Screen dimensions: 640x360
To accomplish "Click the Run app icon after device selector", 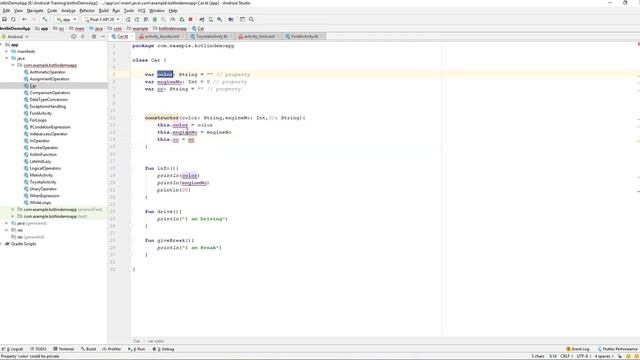I will click(128, 19).
